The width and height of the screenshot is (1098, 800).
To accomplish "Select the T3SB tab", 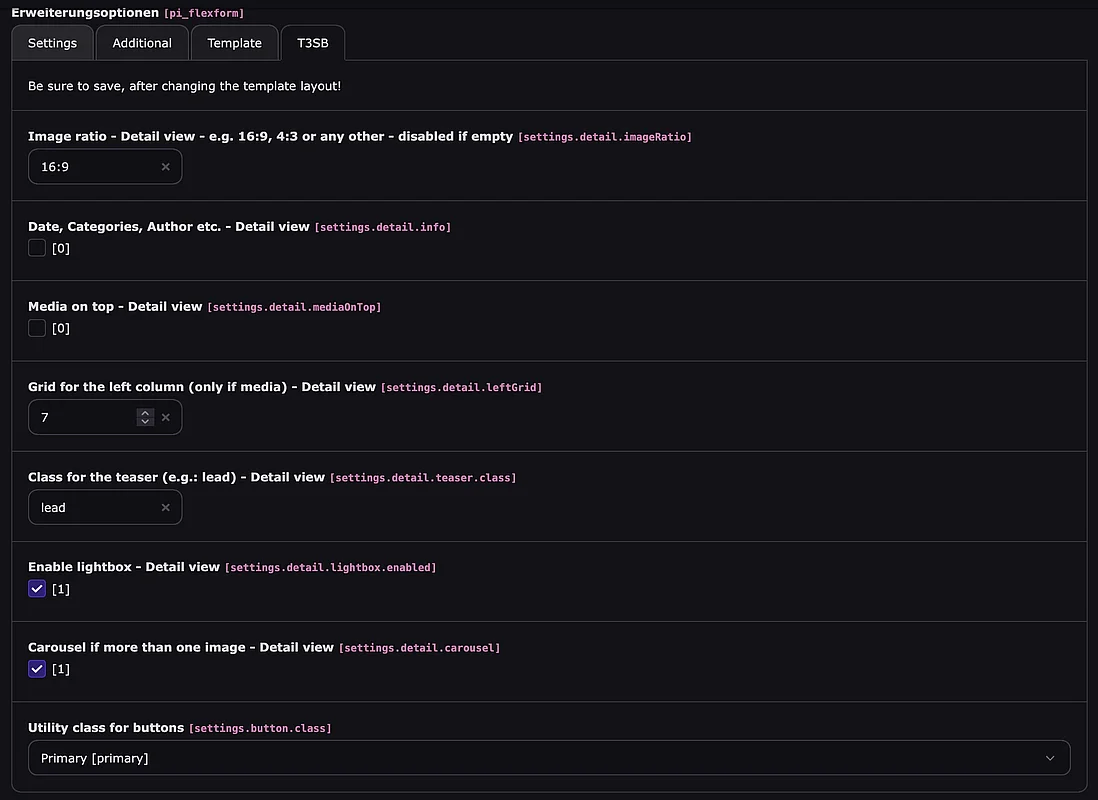I will tap(312, 43).
